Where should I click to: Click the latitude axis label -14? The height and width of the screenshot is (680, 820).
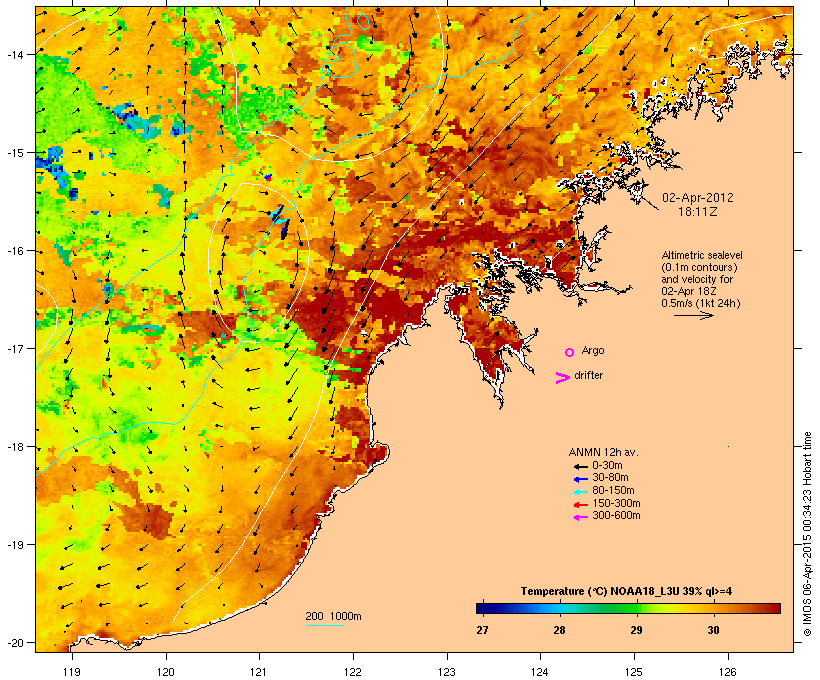(15, 54)
